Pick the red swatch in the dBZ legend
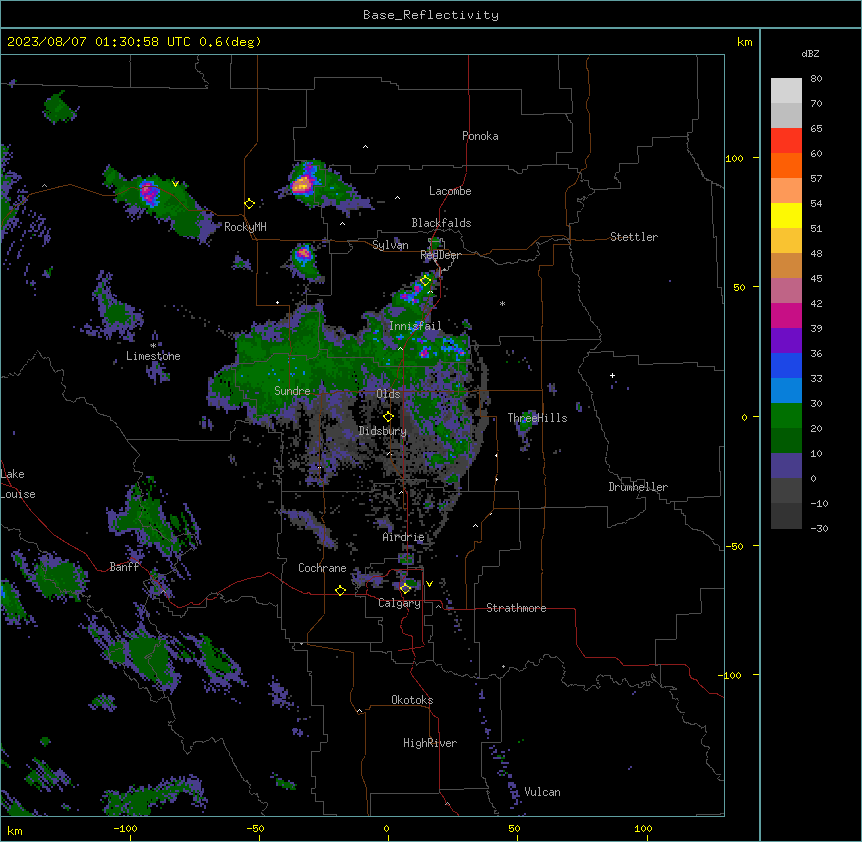Viewport: 862px width, 842px height. (x=786, y=141)
